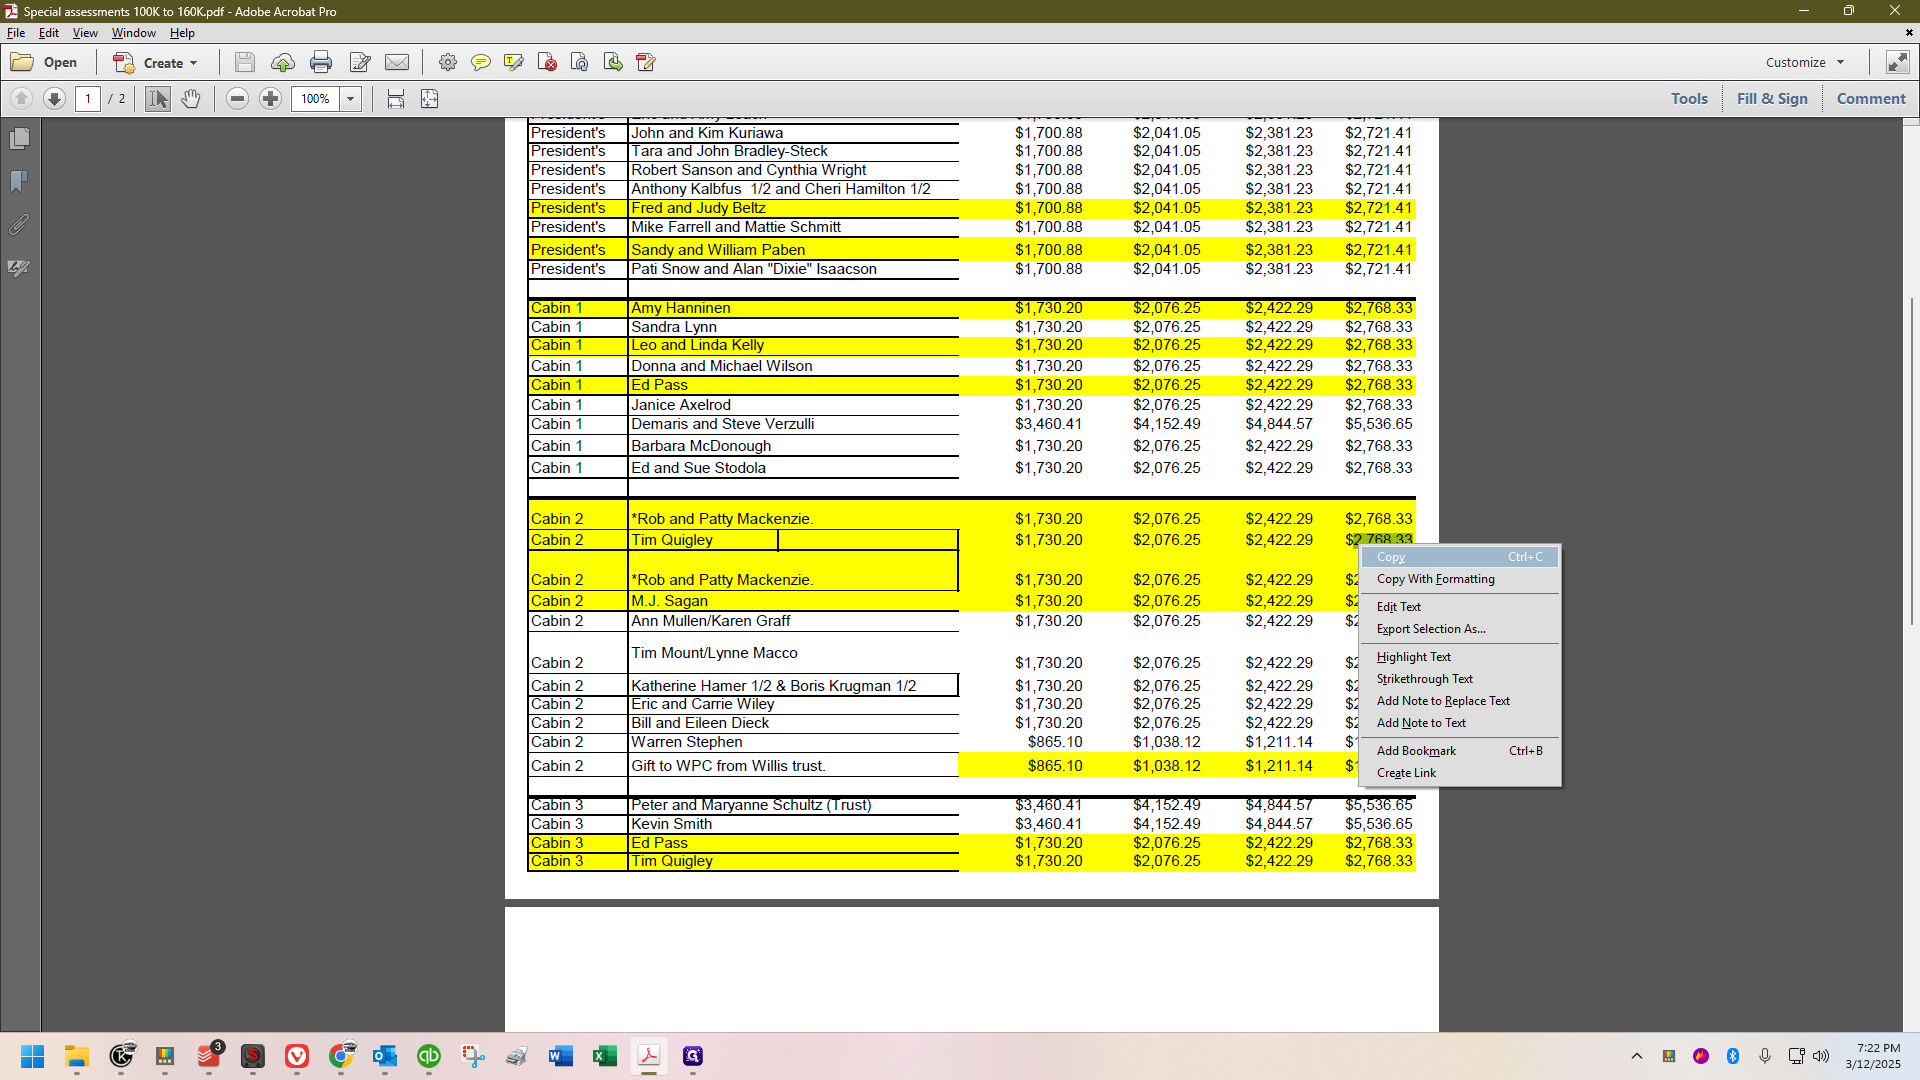
Task: Click the Extract Pages icon
Action: pyautogui.click(x=613, y=62)
